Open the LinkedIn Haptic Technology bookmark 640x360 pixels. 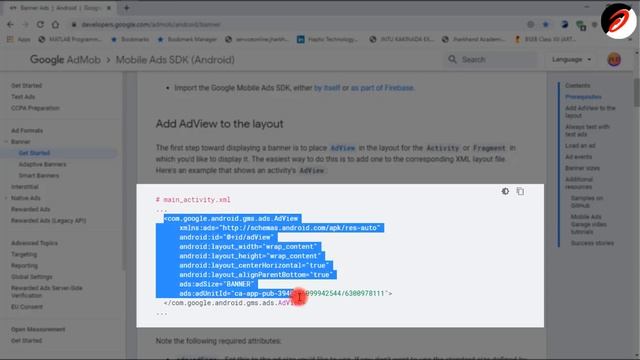point(327,39)
